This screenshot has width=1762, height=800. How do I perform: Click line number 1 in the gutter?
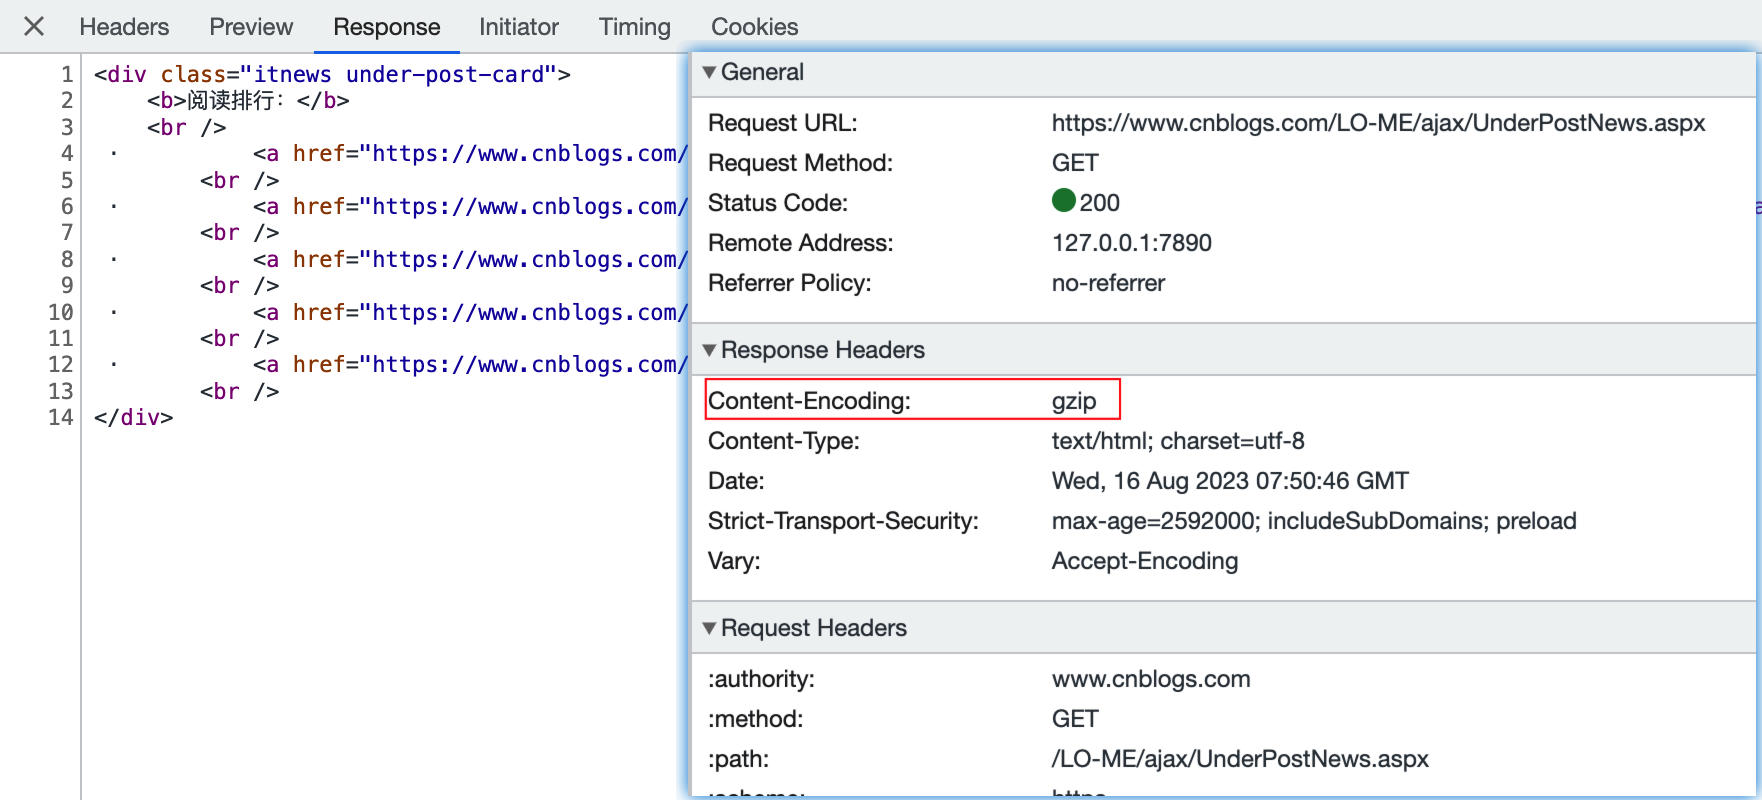click(66, 75)
